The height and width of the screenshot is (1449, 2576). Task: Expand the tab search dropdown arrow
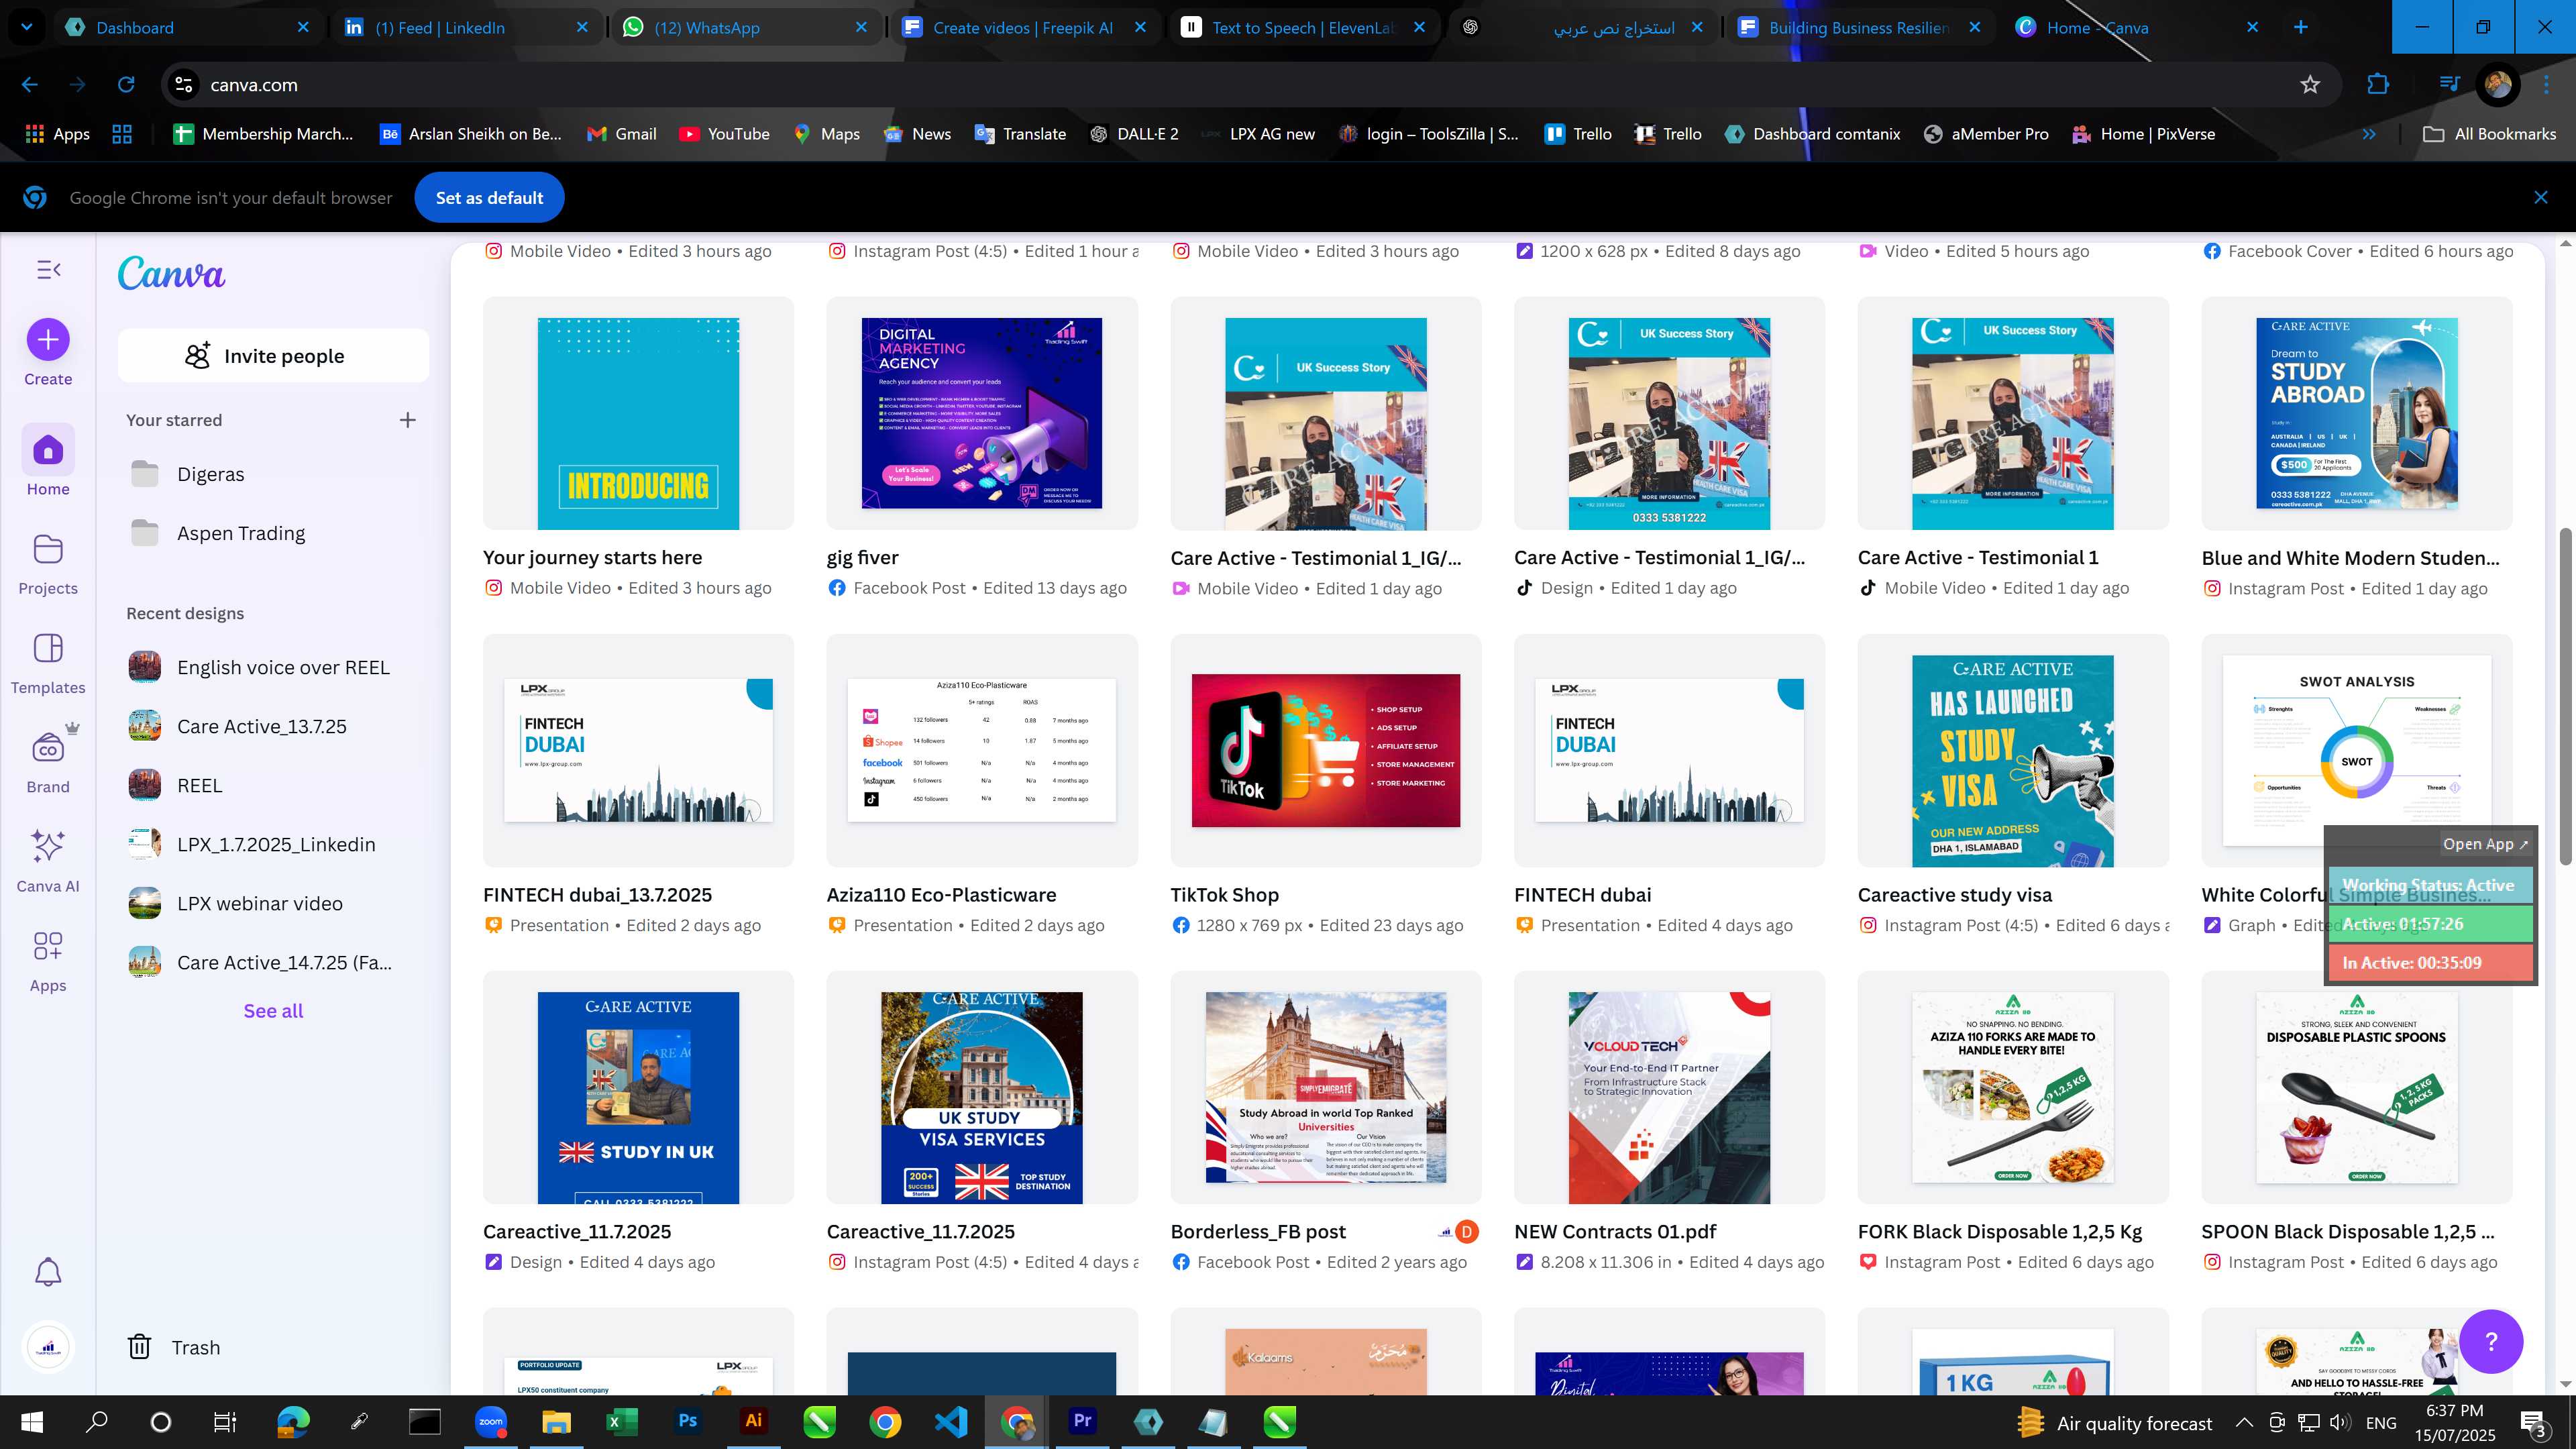pos(27,27)
